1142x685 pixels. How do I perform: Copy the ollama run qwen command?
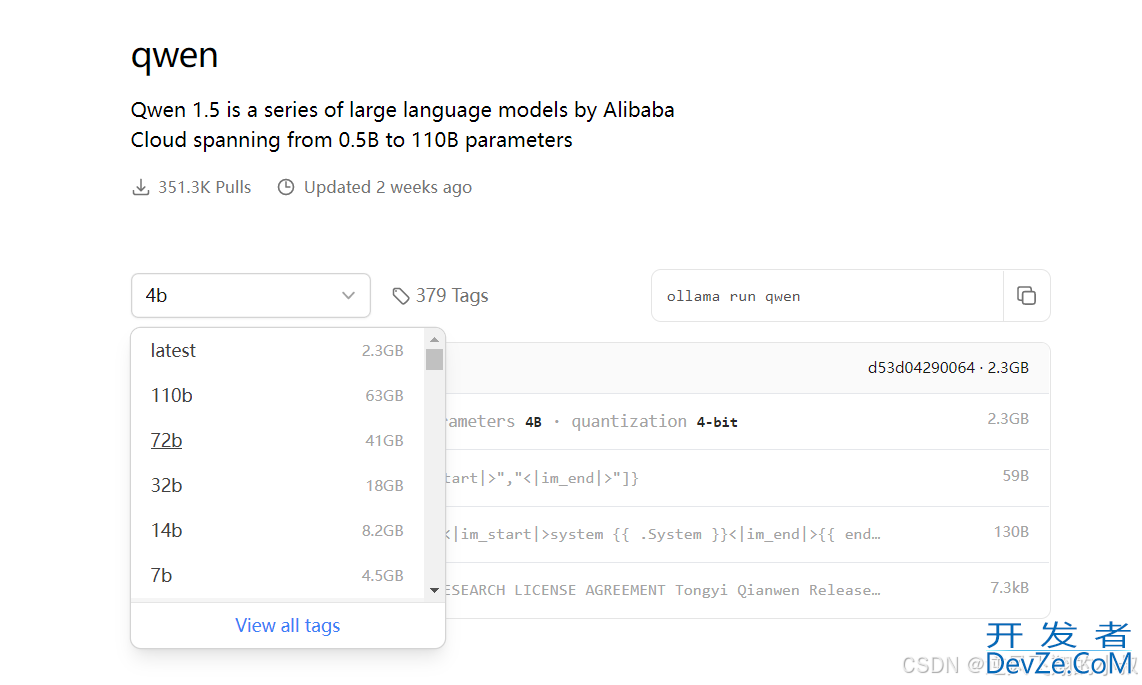[1026, 296]
